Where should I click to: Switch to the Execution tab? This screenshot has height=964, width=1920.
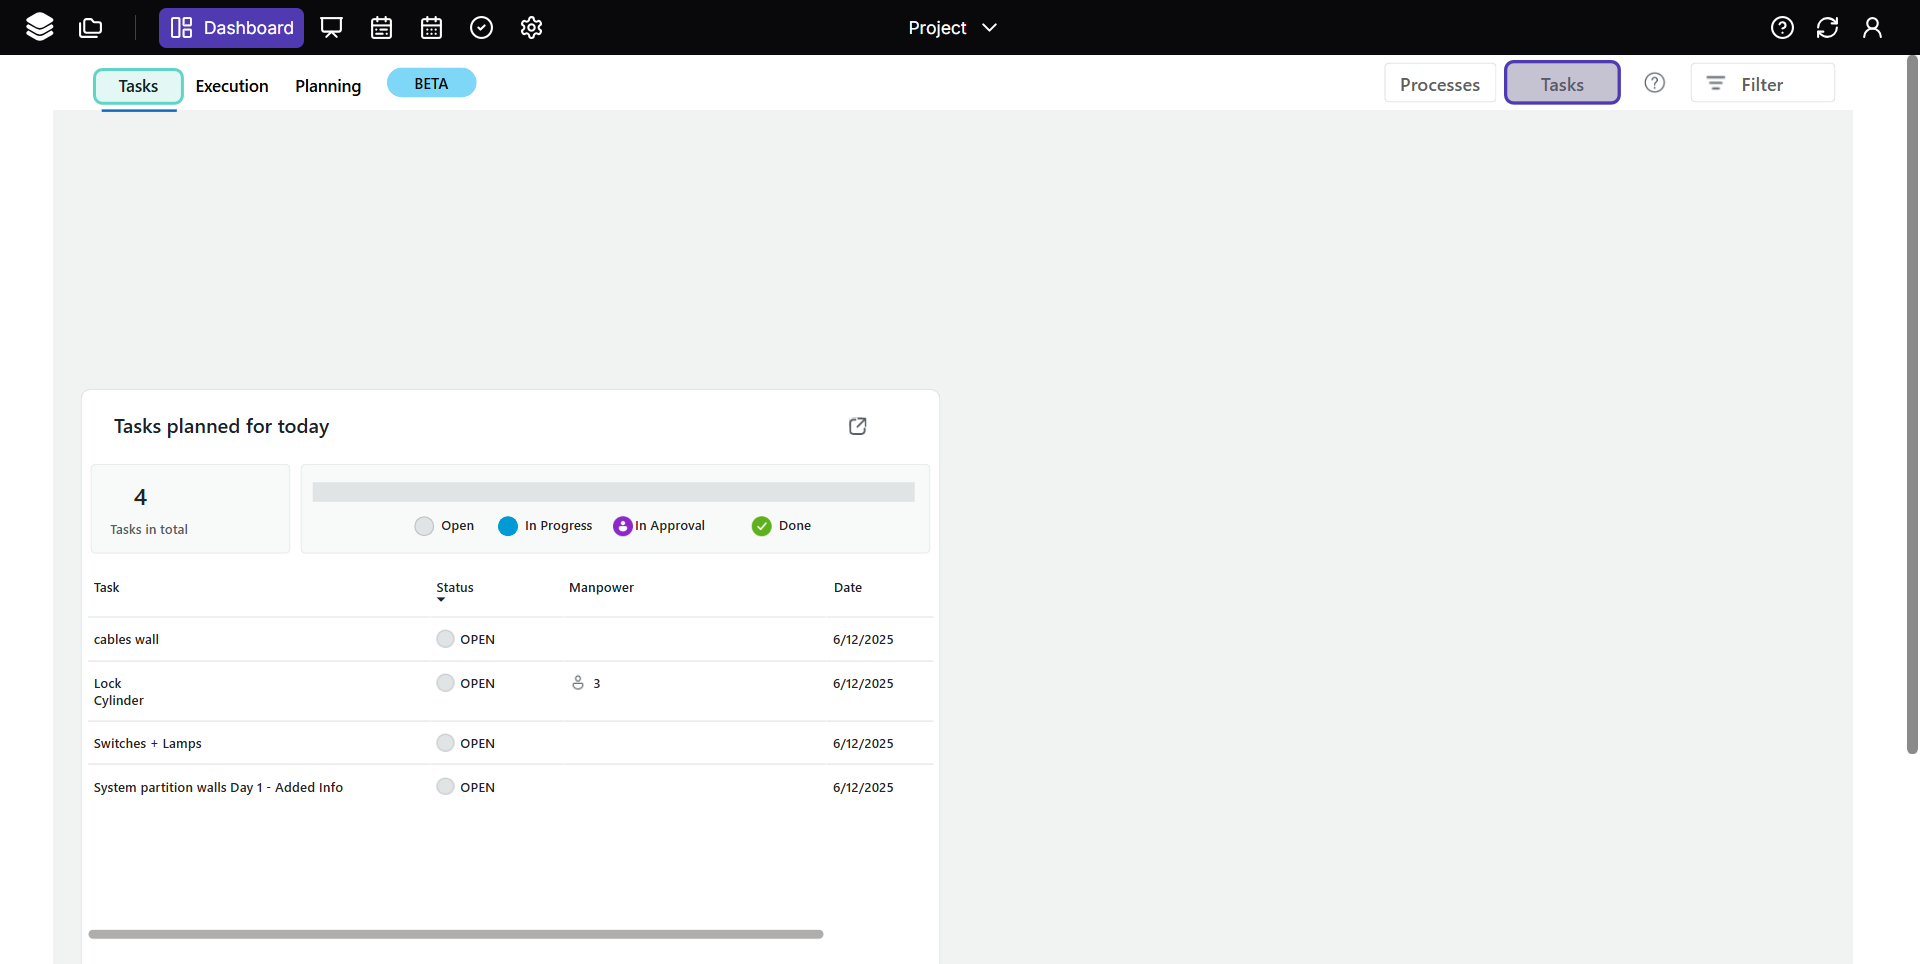[x=232, y=86]
